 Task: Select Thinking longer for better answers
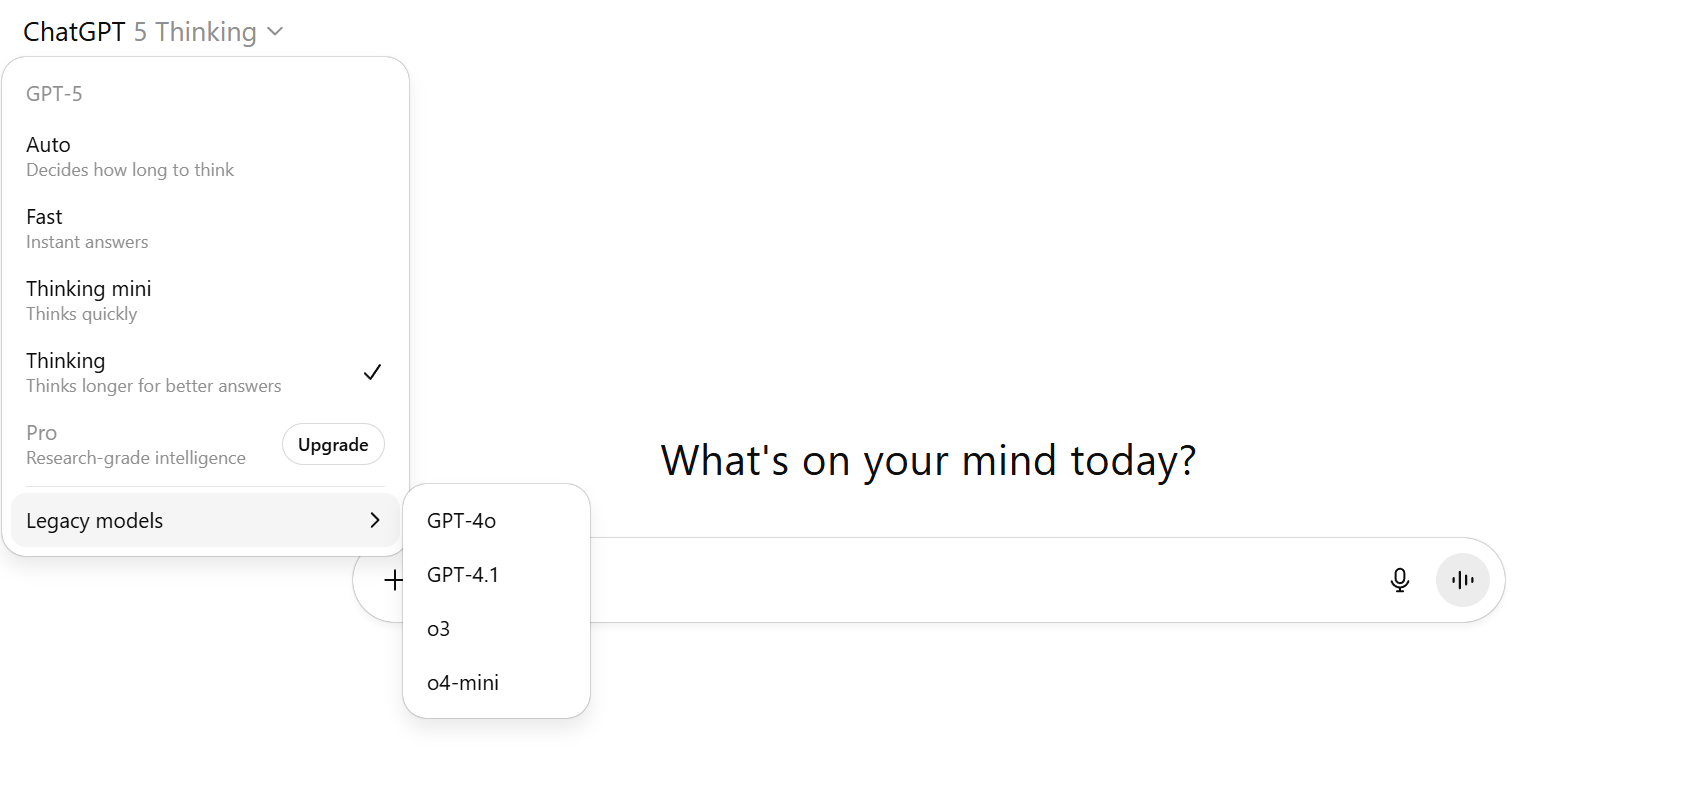point(153,373)
